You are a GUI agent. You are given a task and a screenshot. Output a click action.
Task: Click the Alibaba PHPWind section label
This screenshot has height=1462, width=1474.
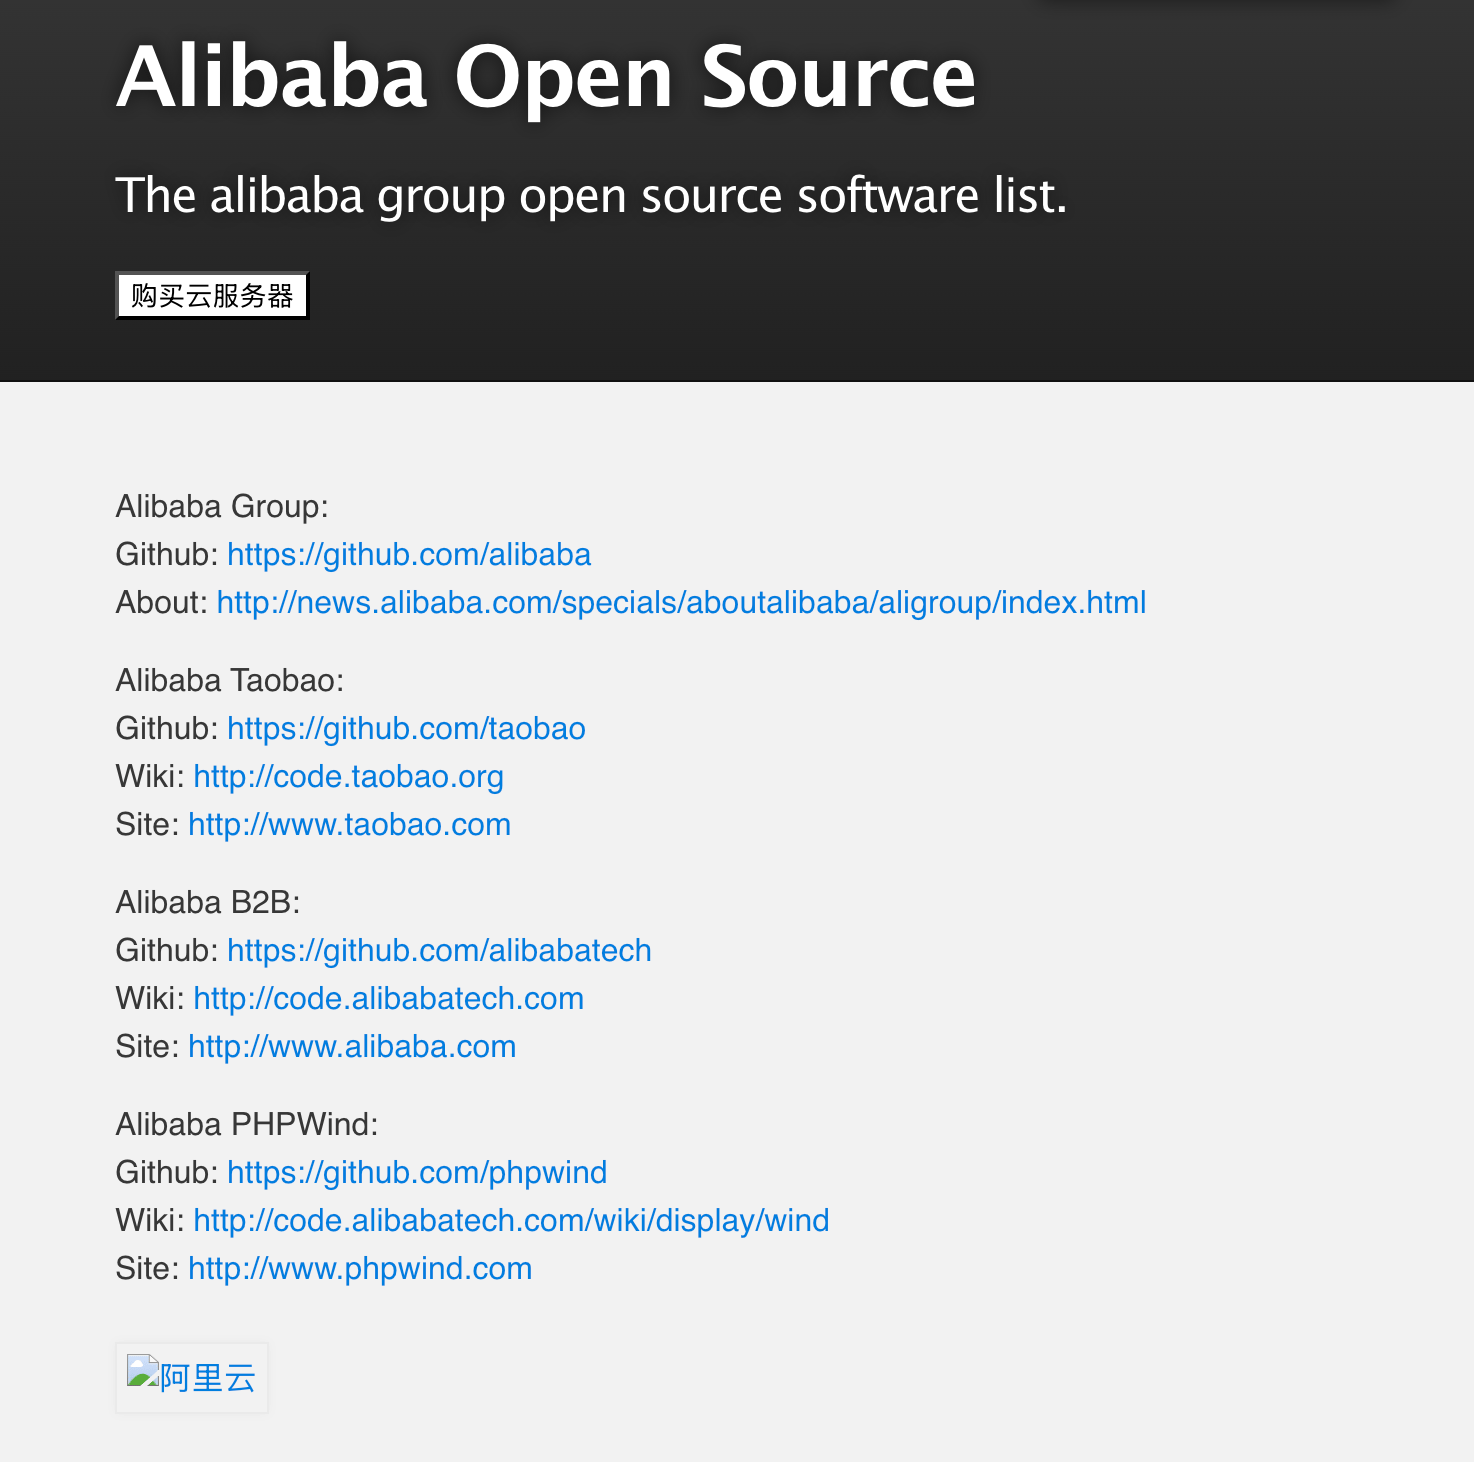click(247, 1124)
